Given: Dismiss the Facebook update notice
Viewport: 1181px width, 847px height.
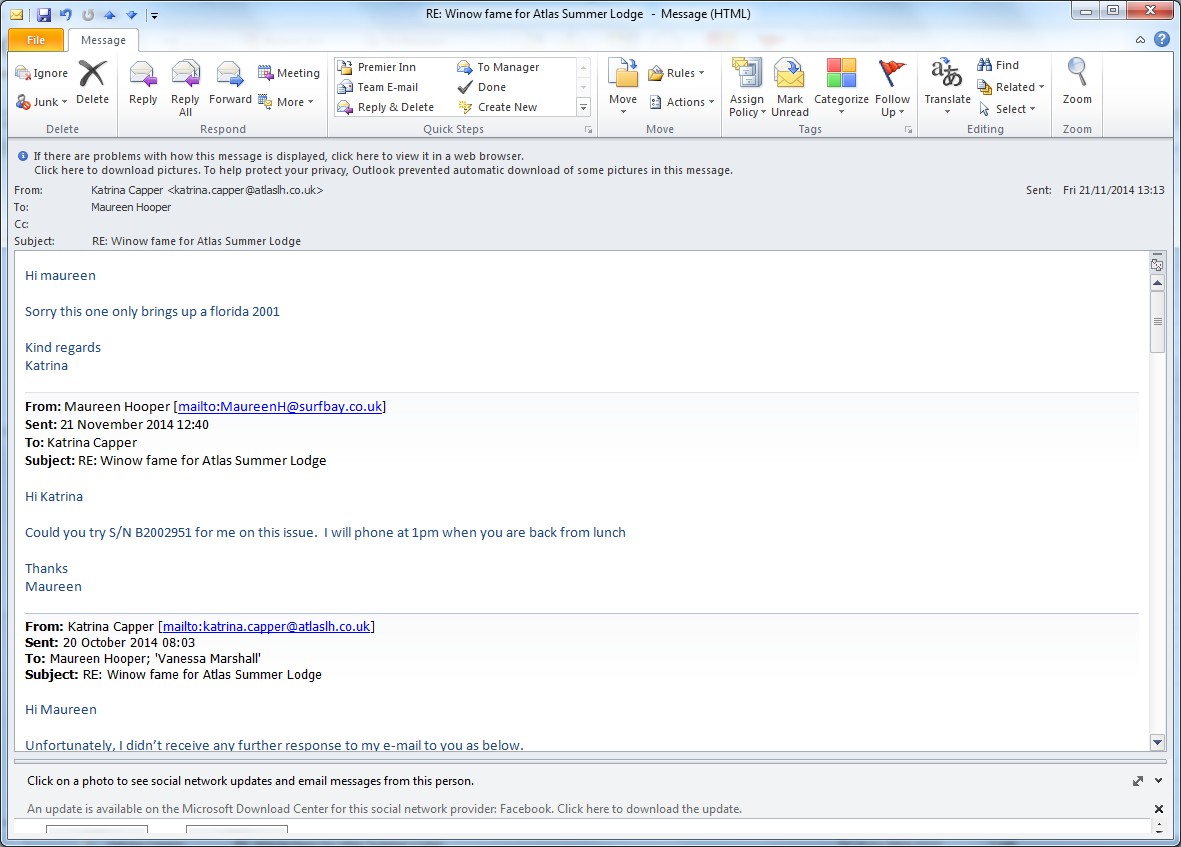Looking at the screenshot, I should pyautogui.click(x=1158, y=809).
